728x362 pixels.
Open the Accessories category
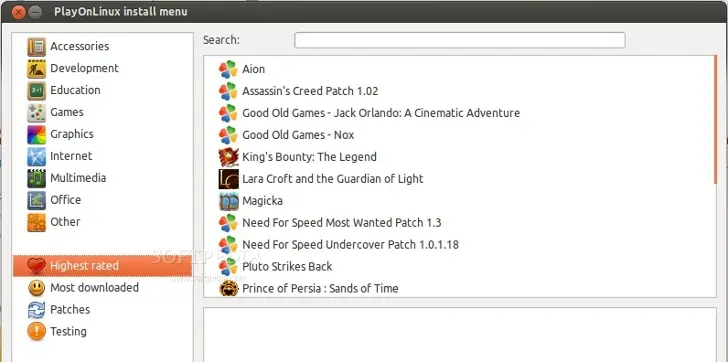(79, 46)
